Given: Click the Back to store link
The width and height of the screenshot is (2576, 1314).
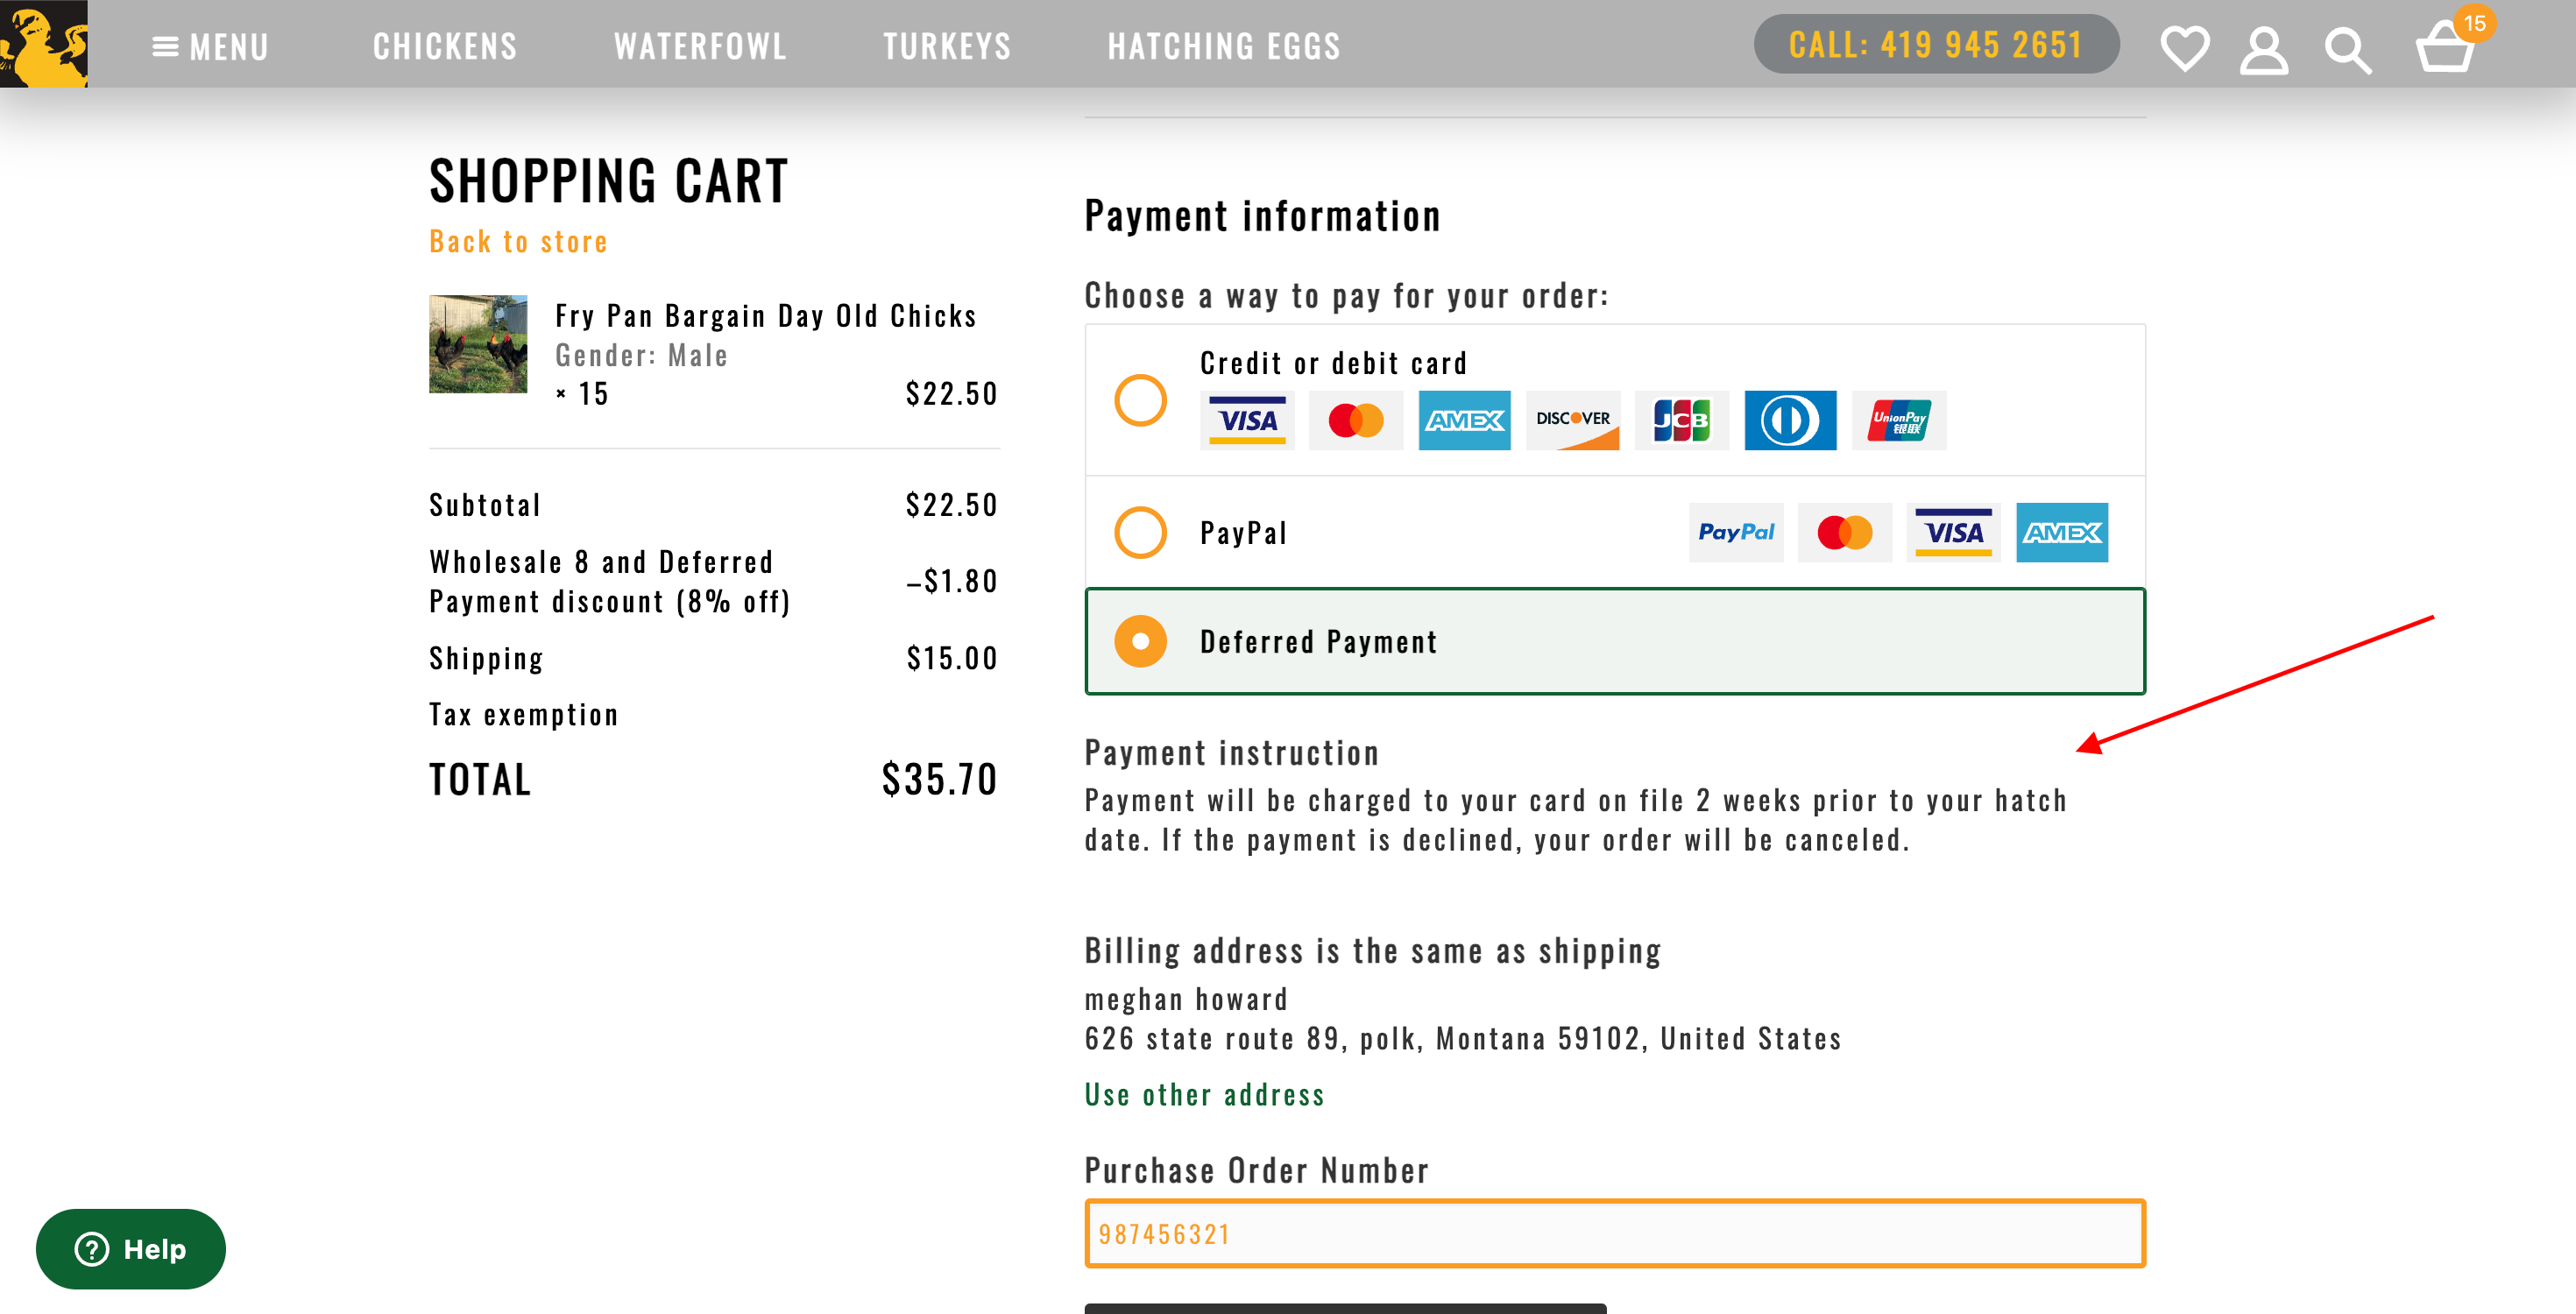Looking at the screenshot, I should click(x=518, y=241).
